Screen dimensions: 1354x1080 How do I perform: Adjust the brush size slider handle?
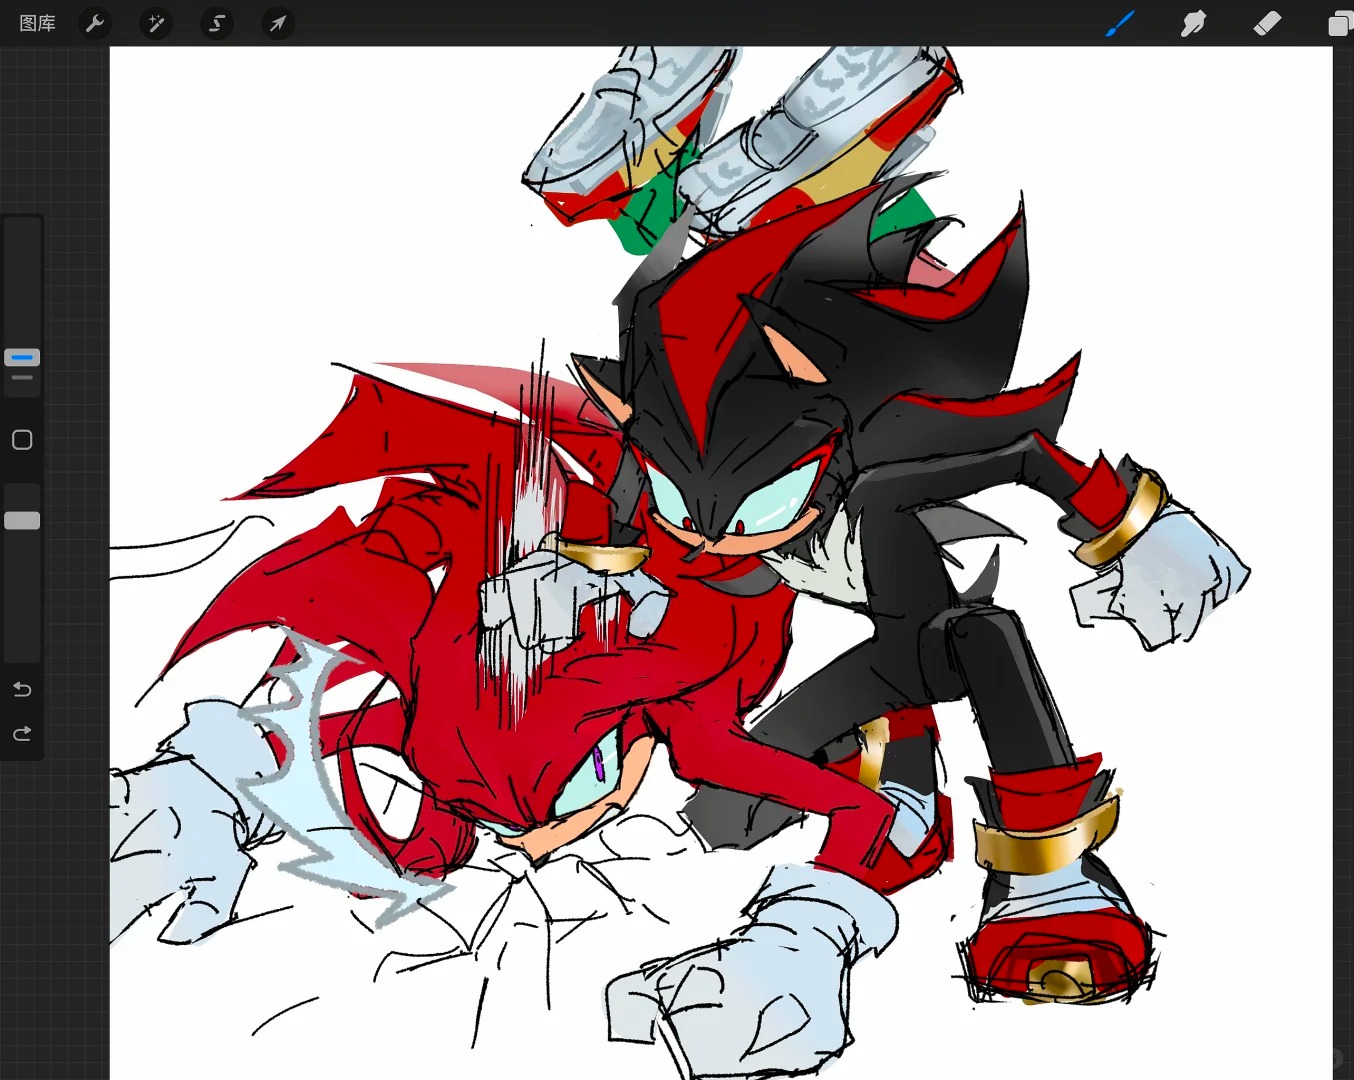click(x=22, y=357)
